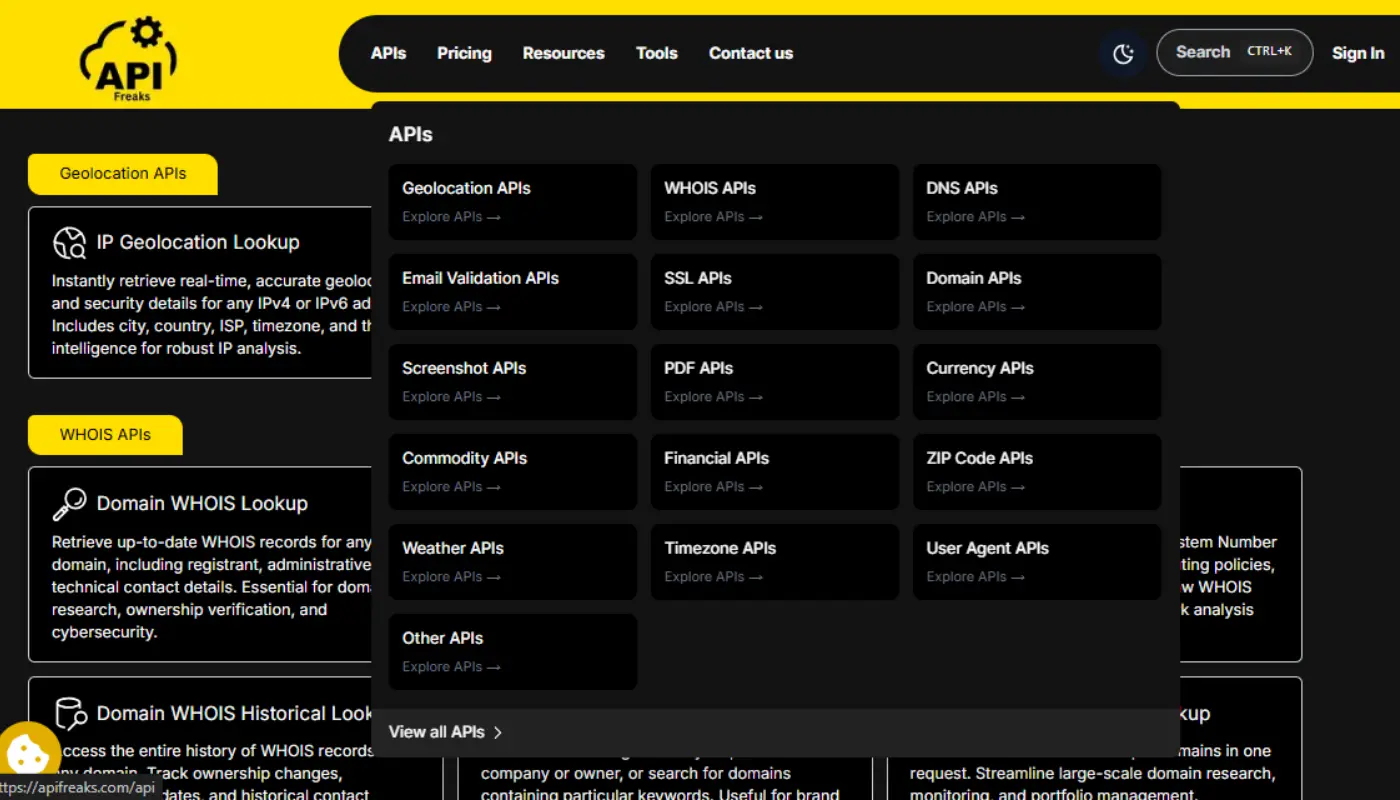The image size is (1400, 800).
Task: Open Timezone APIs card
Action: 775,562
